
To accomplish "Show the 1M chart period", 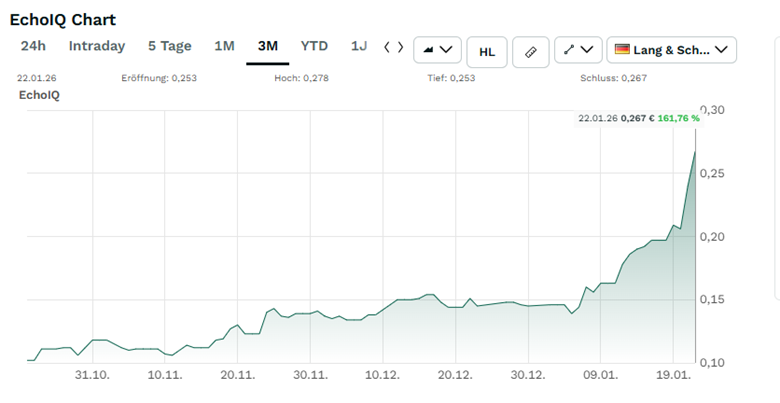I will [224, 46].
